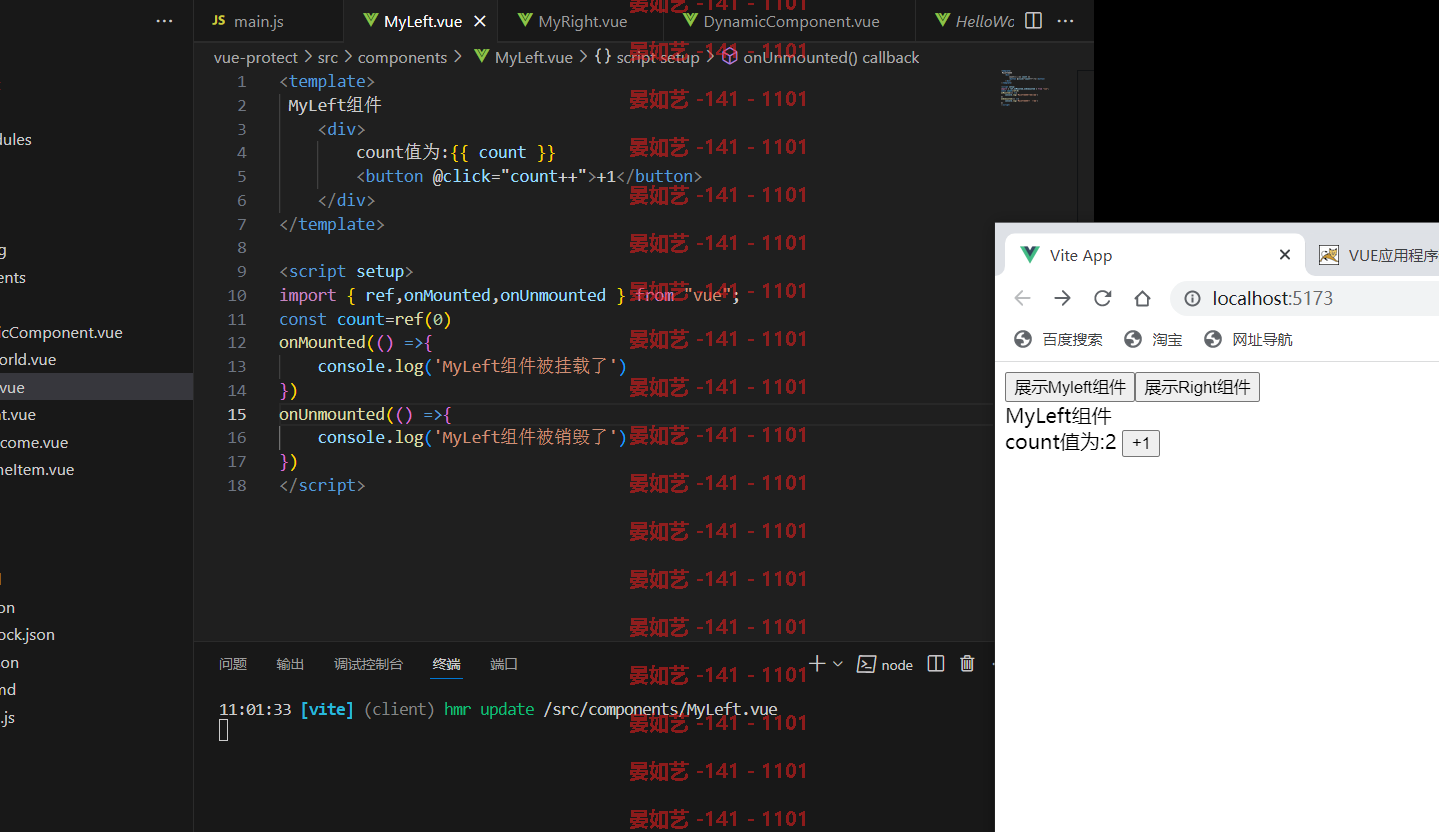Open the file ending in ock.json
Screen dimensions: 1439x832
pyautogui.click(x=28, y=635)
